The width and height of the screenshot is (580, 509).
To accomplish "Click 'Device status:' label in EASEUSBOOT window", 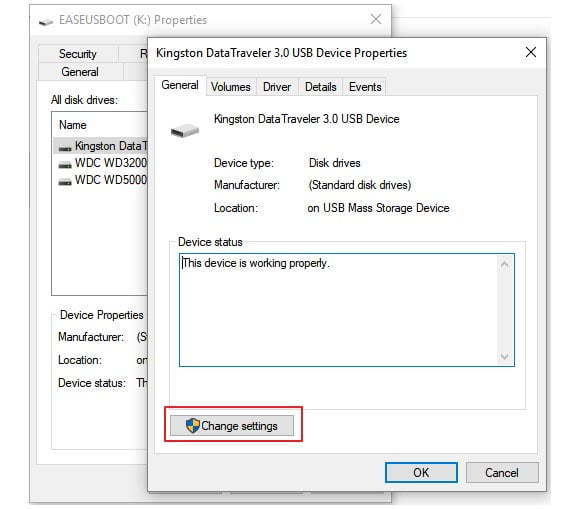I will coord(92,383).
